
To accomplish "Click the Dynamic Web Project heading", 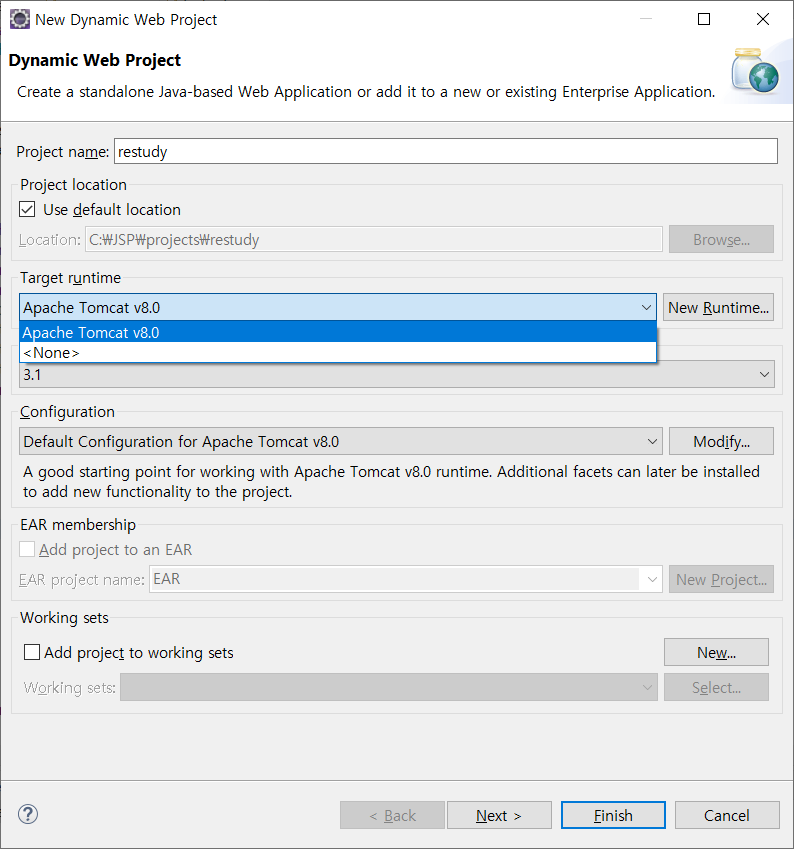I will (x=95, y=60).
